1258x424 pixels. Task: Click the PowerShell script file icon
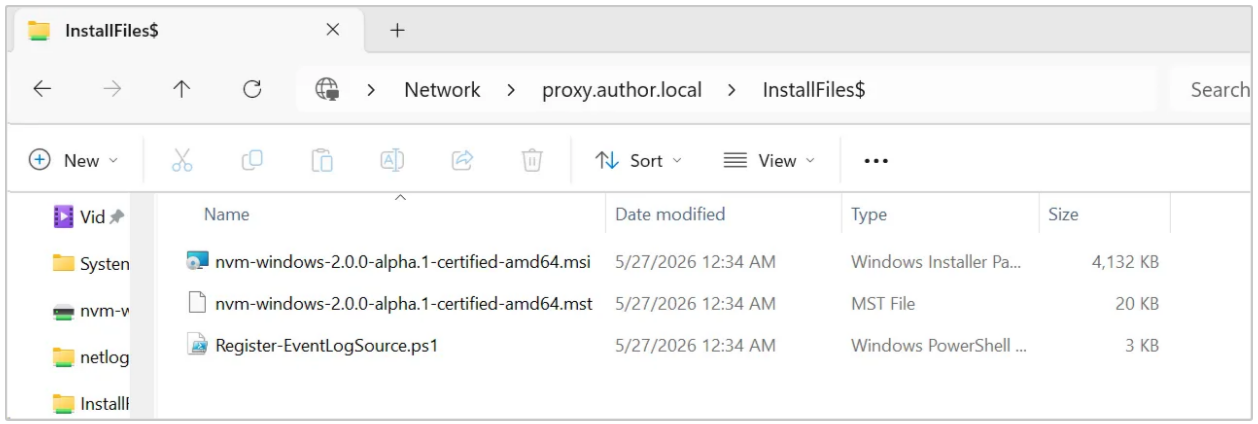[197, 346]
